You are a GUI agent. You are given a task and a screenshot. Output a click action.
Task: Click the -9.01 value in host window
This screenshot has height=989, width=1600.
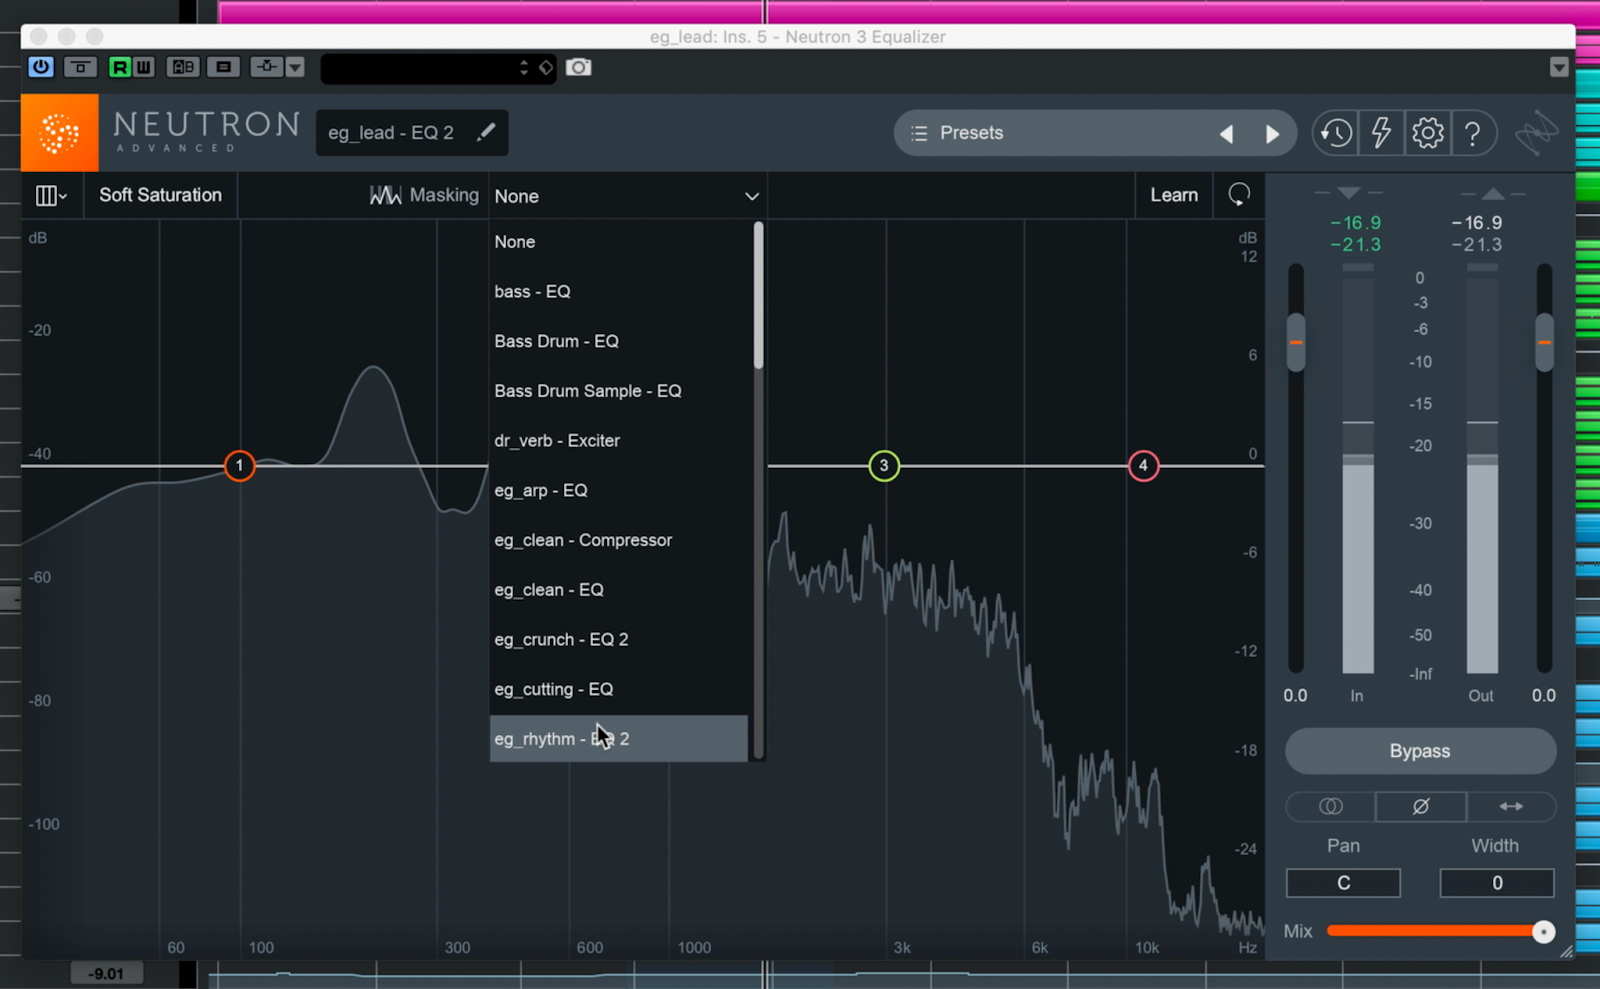(x=106, y=974)
